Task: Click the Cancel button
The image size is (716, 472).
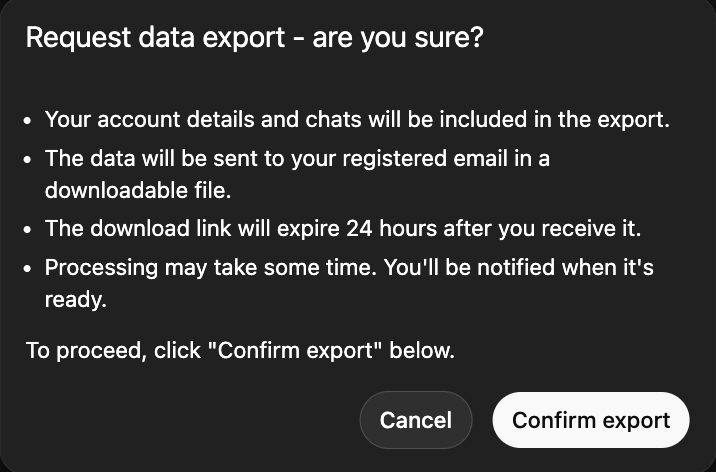Action: [x=415, y=420]
